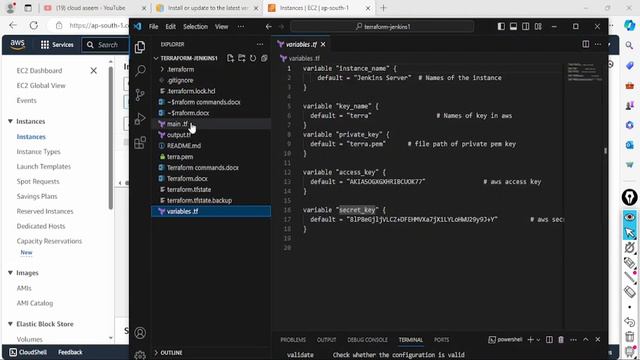Open Launch Templates link in AWS
The image size is (640, 360).
[x=44, y=167]
